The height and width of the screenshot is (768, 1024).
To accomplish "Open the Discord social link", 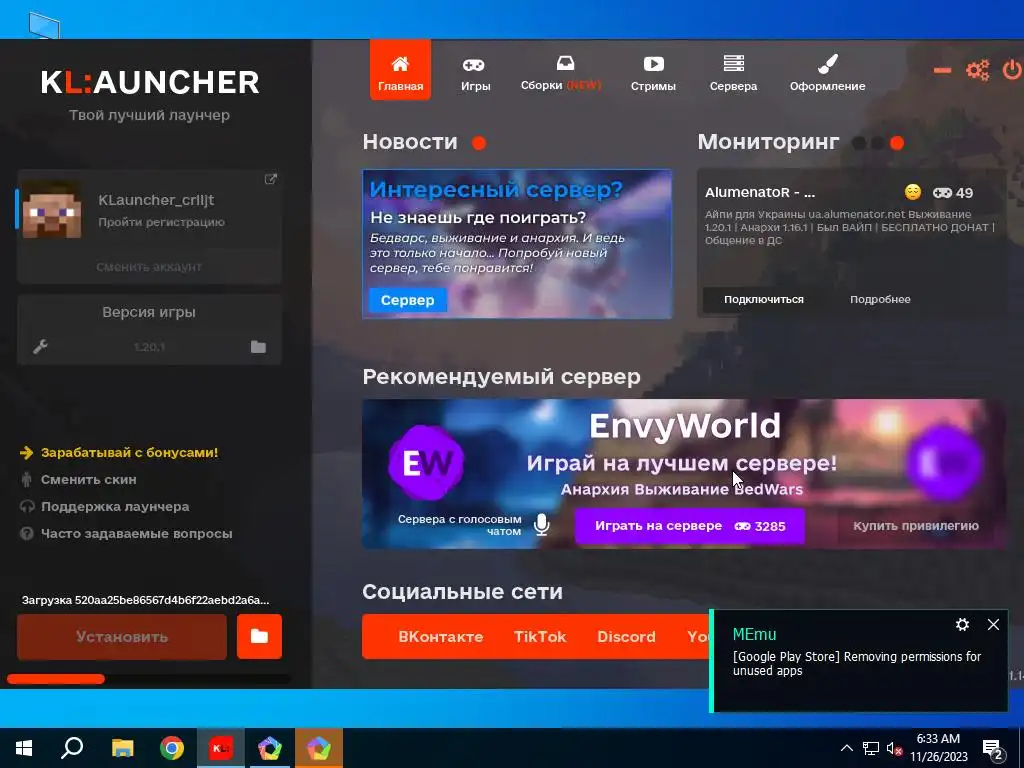I will tap(626, 637).
